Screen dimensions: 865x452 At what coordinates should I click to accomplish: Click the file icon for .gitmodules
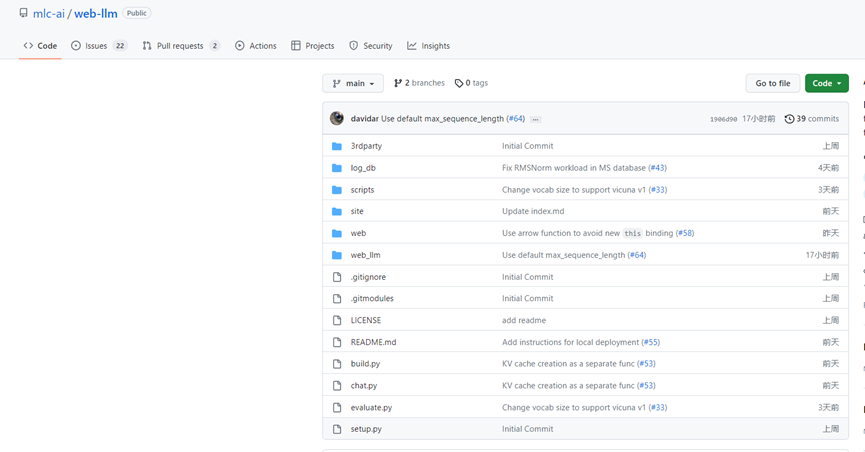(337, 299)
